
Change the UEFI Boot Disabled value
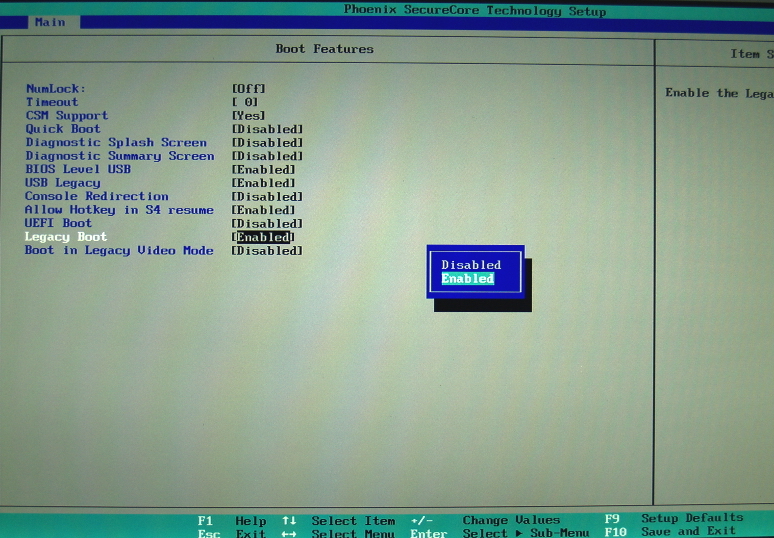pos(267,223)
